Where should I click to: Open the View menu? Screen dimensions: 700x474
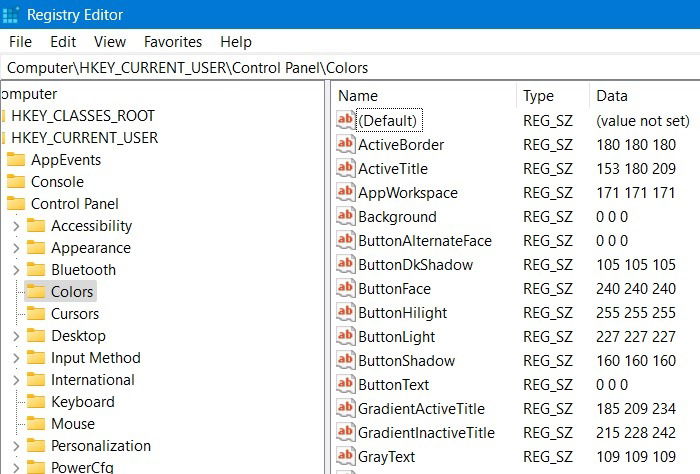[110, 42]
